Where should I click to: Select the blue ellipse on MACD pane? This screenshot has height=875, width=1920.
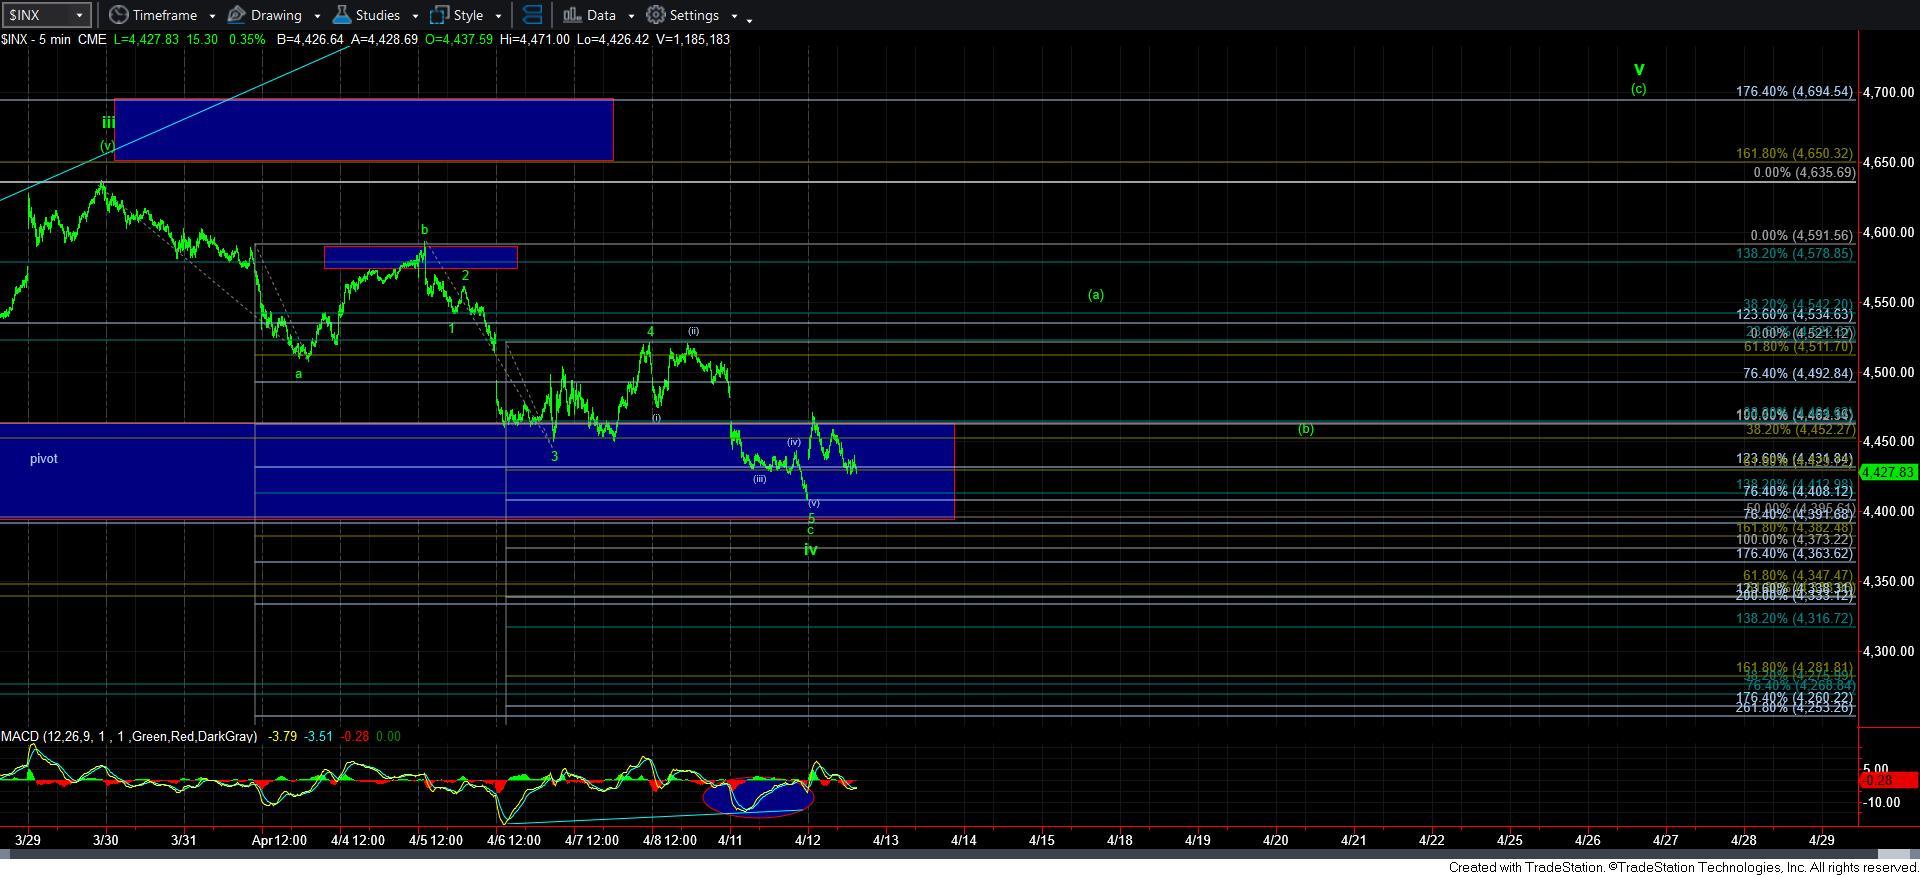click(758, 797)
